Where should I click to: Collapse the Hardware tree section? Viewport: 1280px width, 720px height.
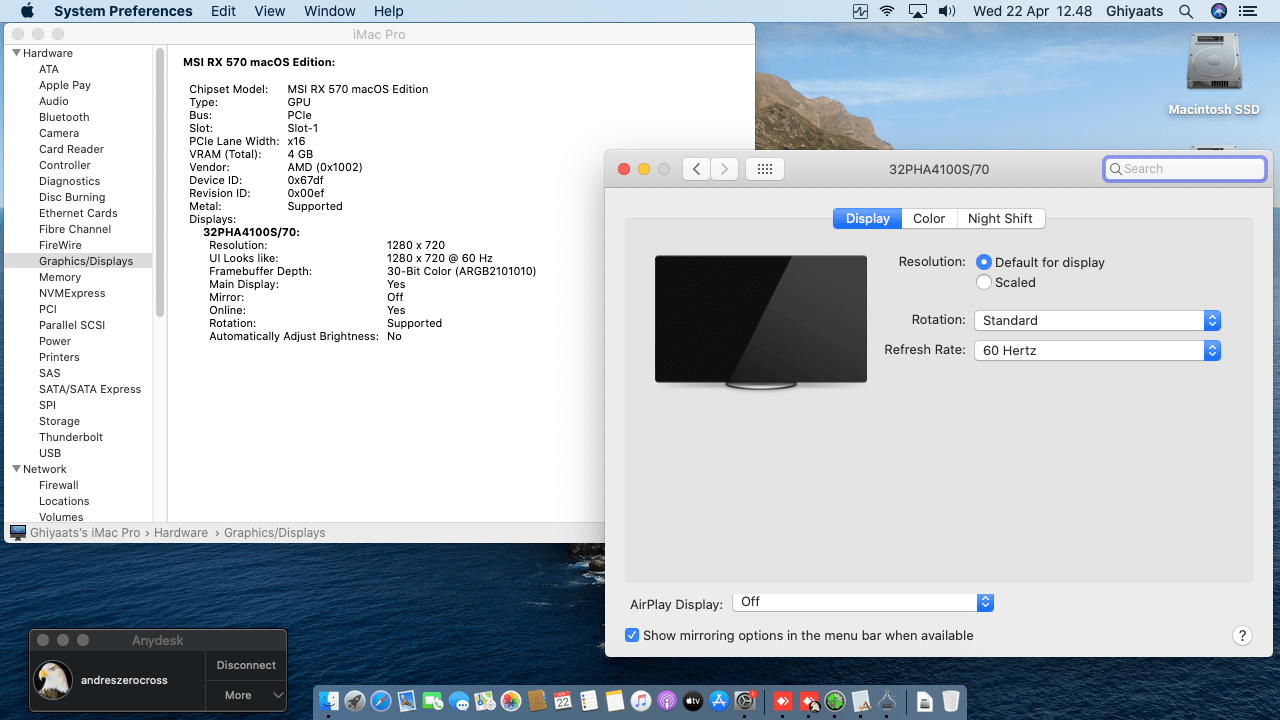(17, 53)
